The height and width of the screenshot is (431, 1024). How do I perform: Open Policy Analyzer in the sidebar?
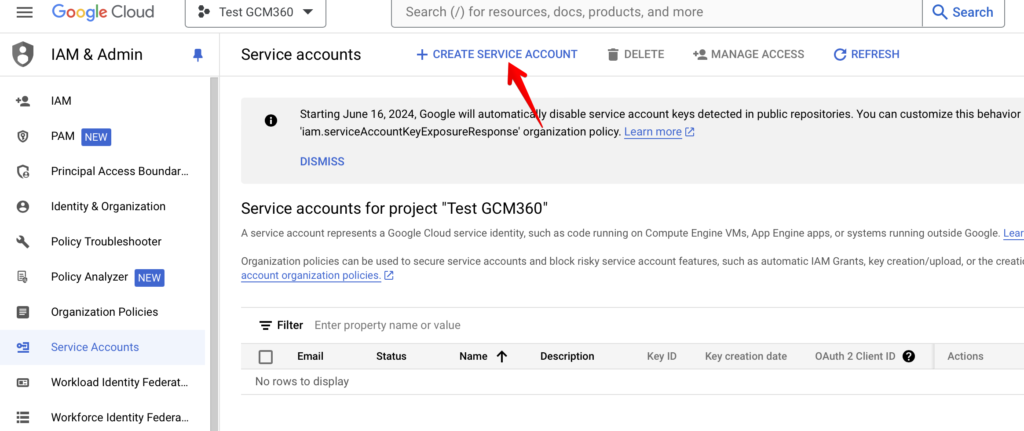(x=89, y=277)
